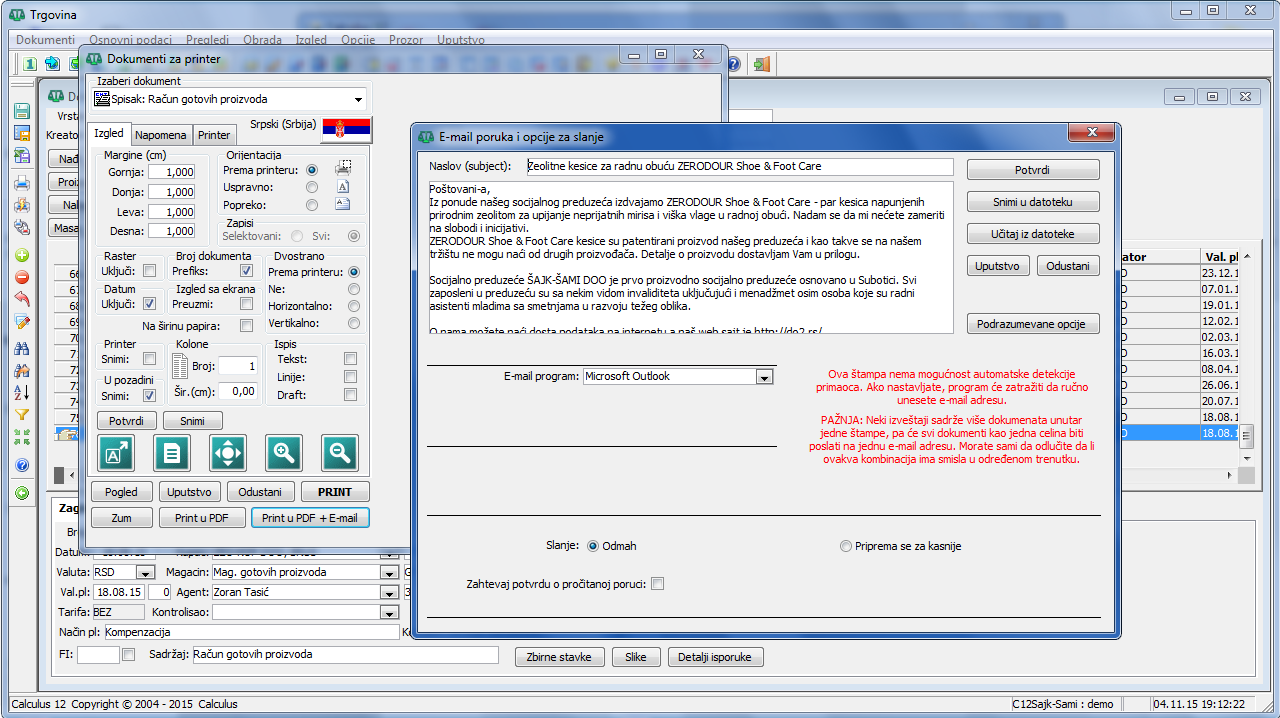Screen dimensions: 1280x718
Task: Click the Zbirne stavke button
Action: pos(560,657)
